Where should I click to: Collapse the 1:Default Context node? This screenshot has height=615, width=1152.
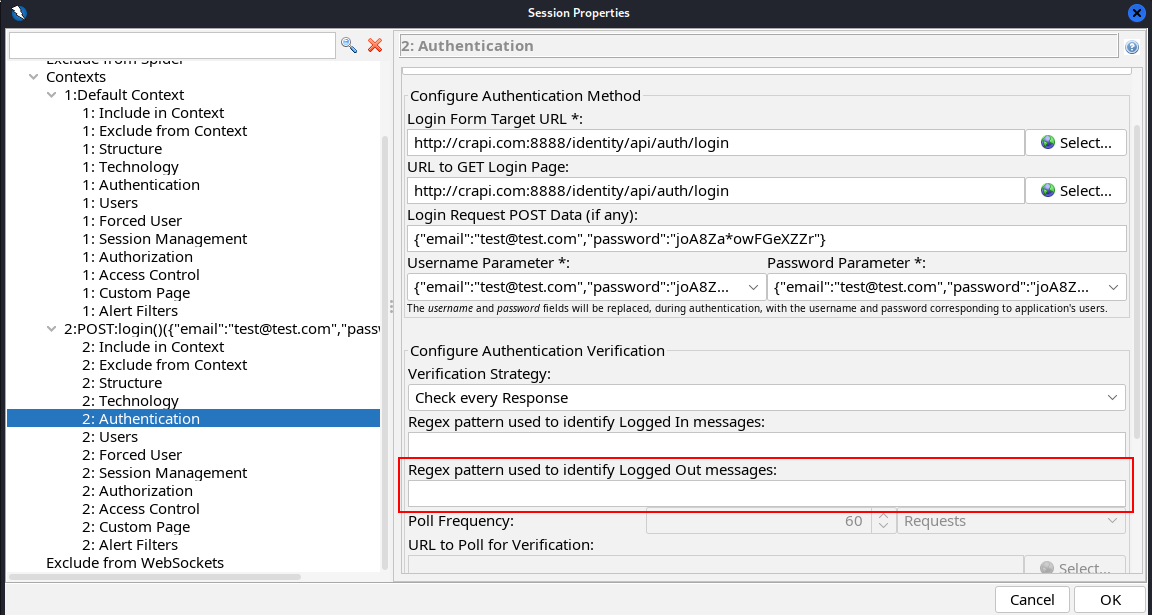pos(51,95)
